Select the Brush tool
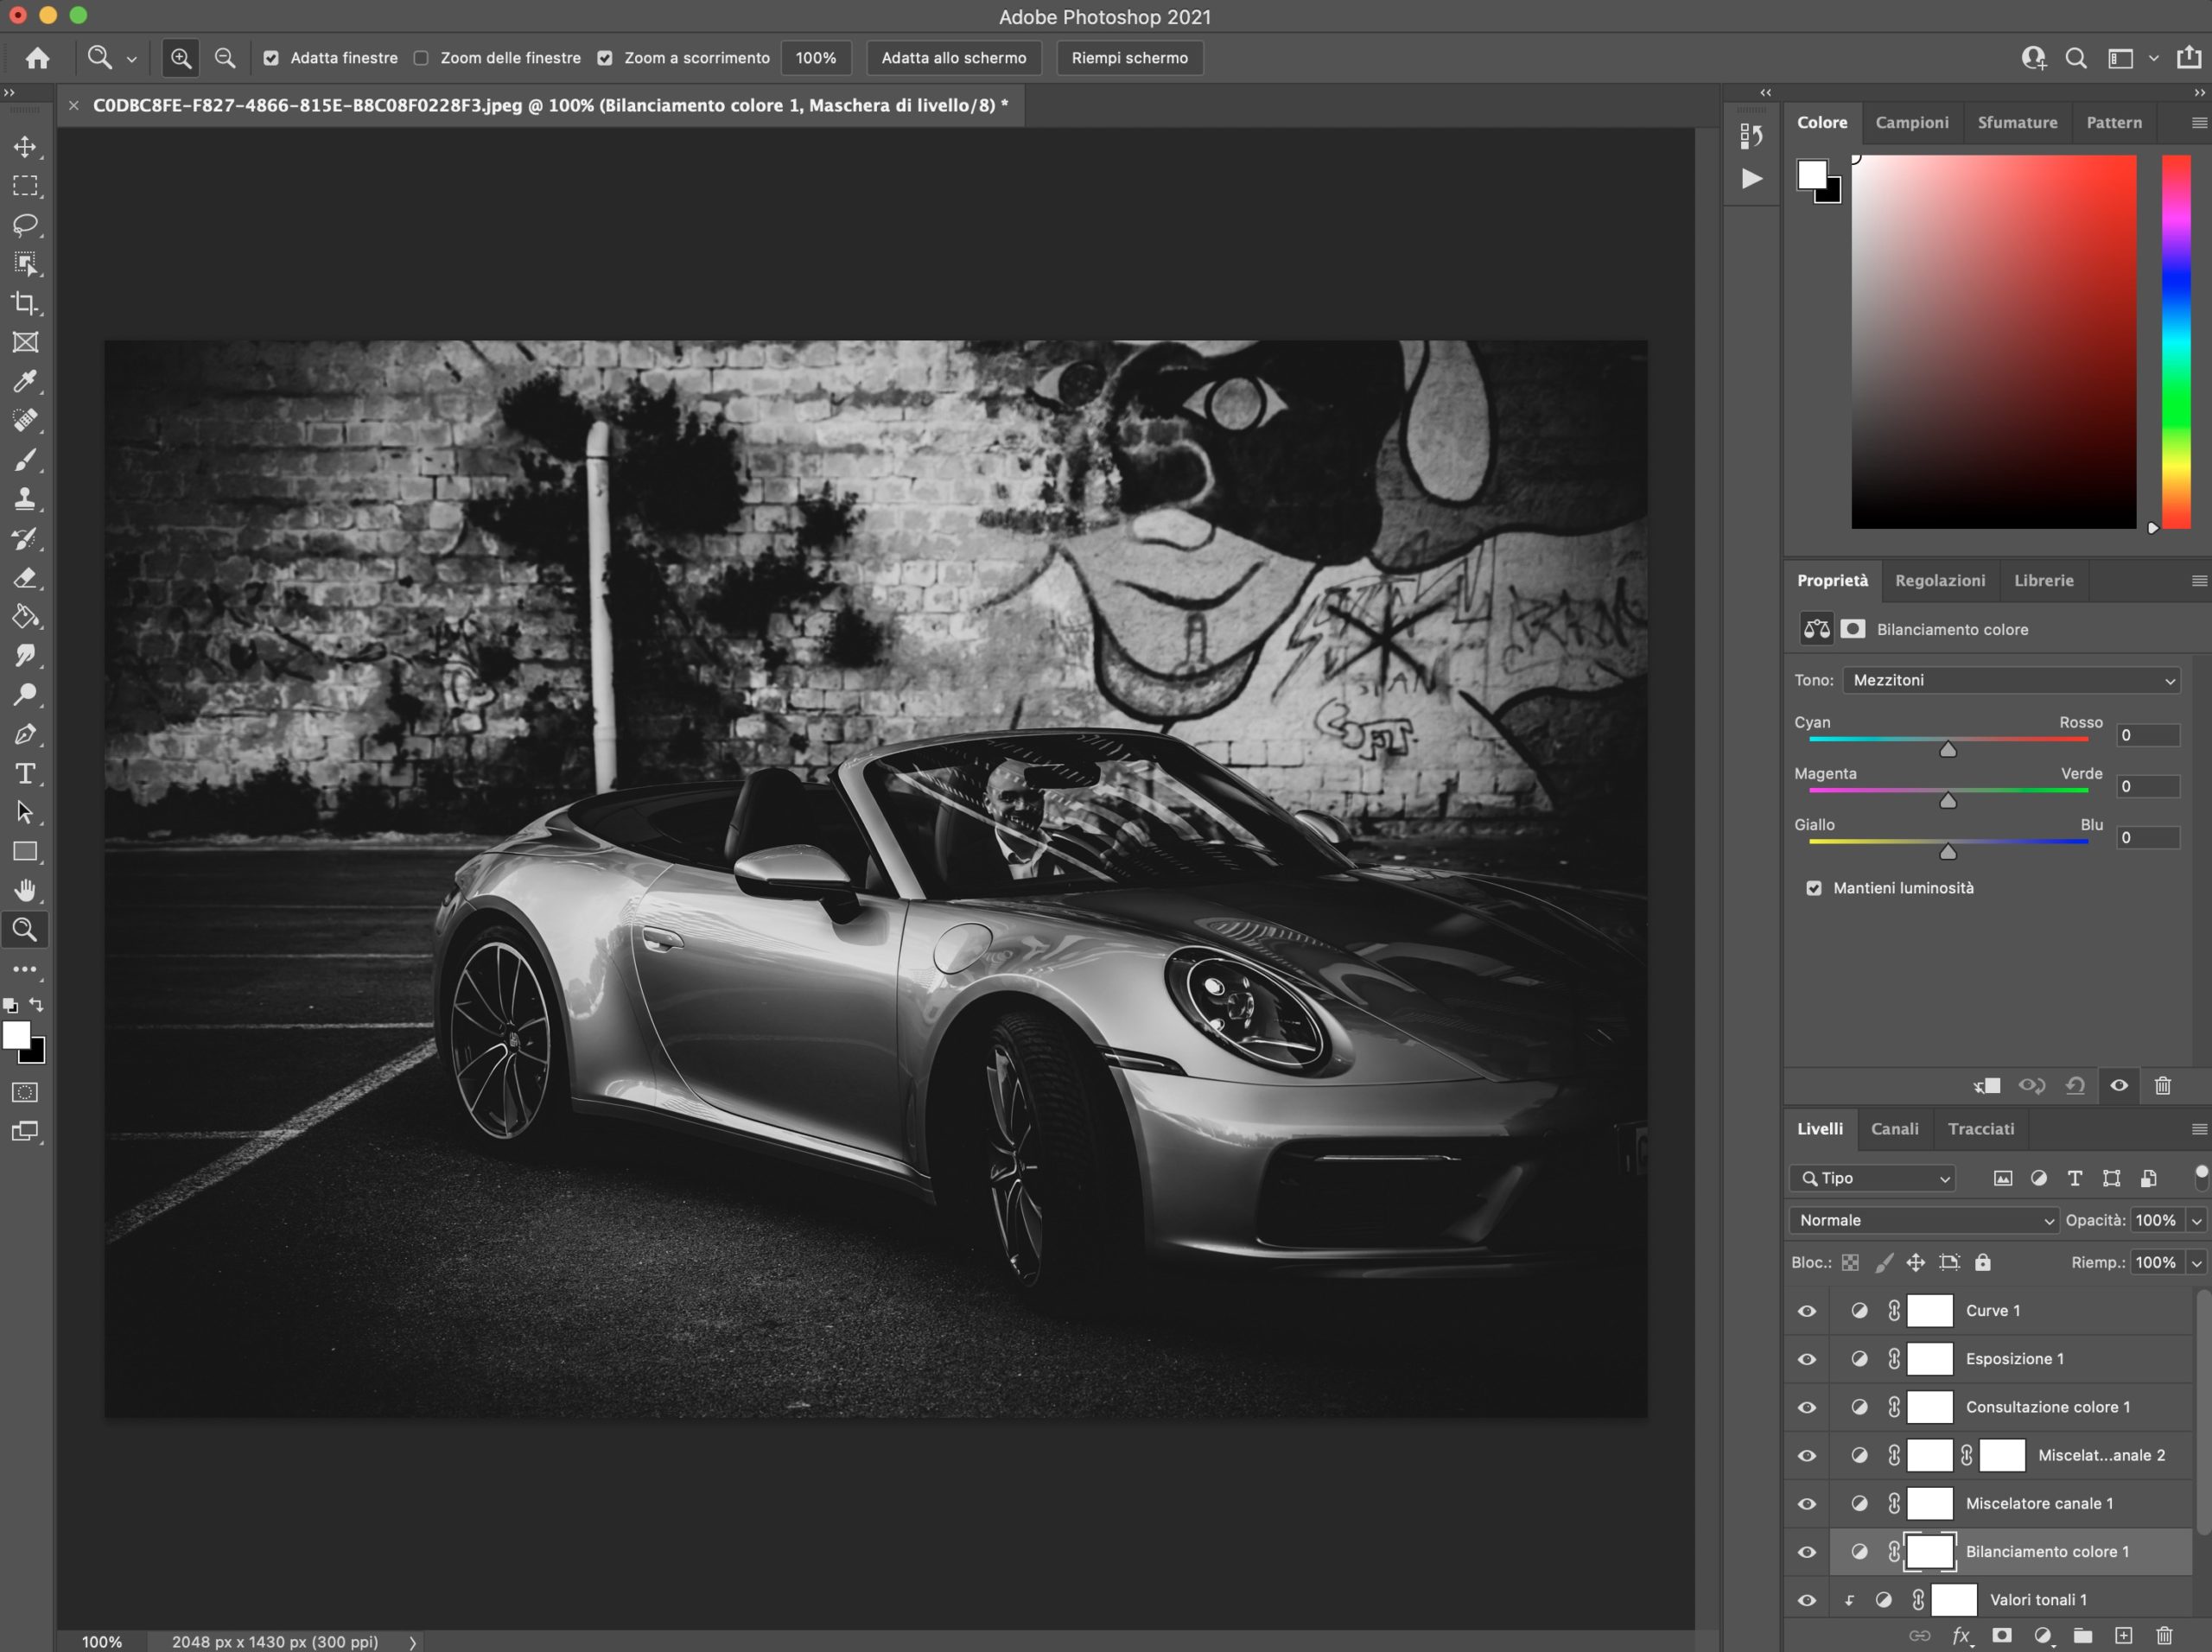This screenshot has height=1652, width=2212. 24,458
